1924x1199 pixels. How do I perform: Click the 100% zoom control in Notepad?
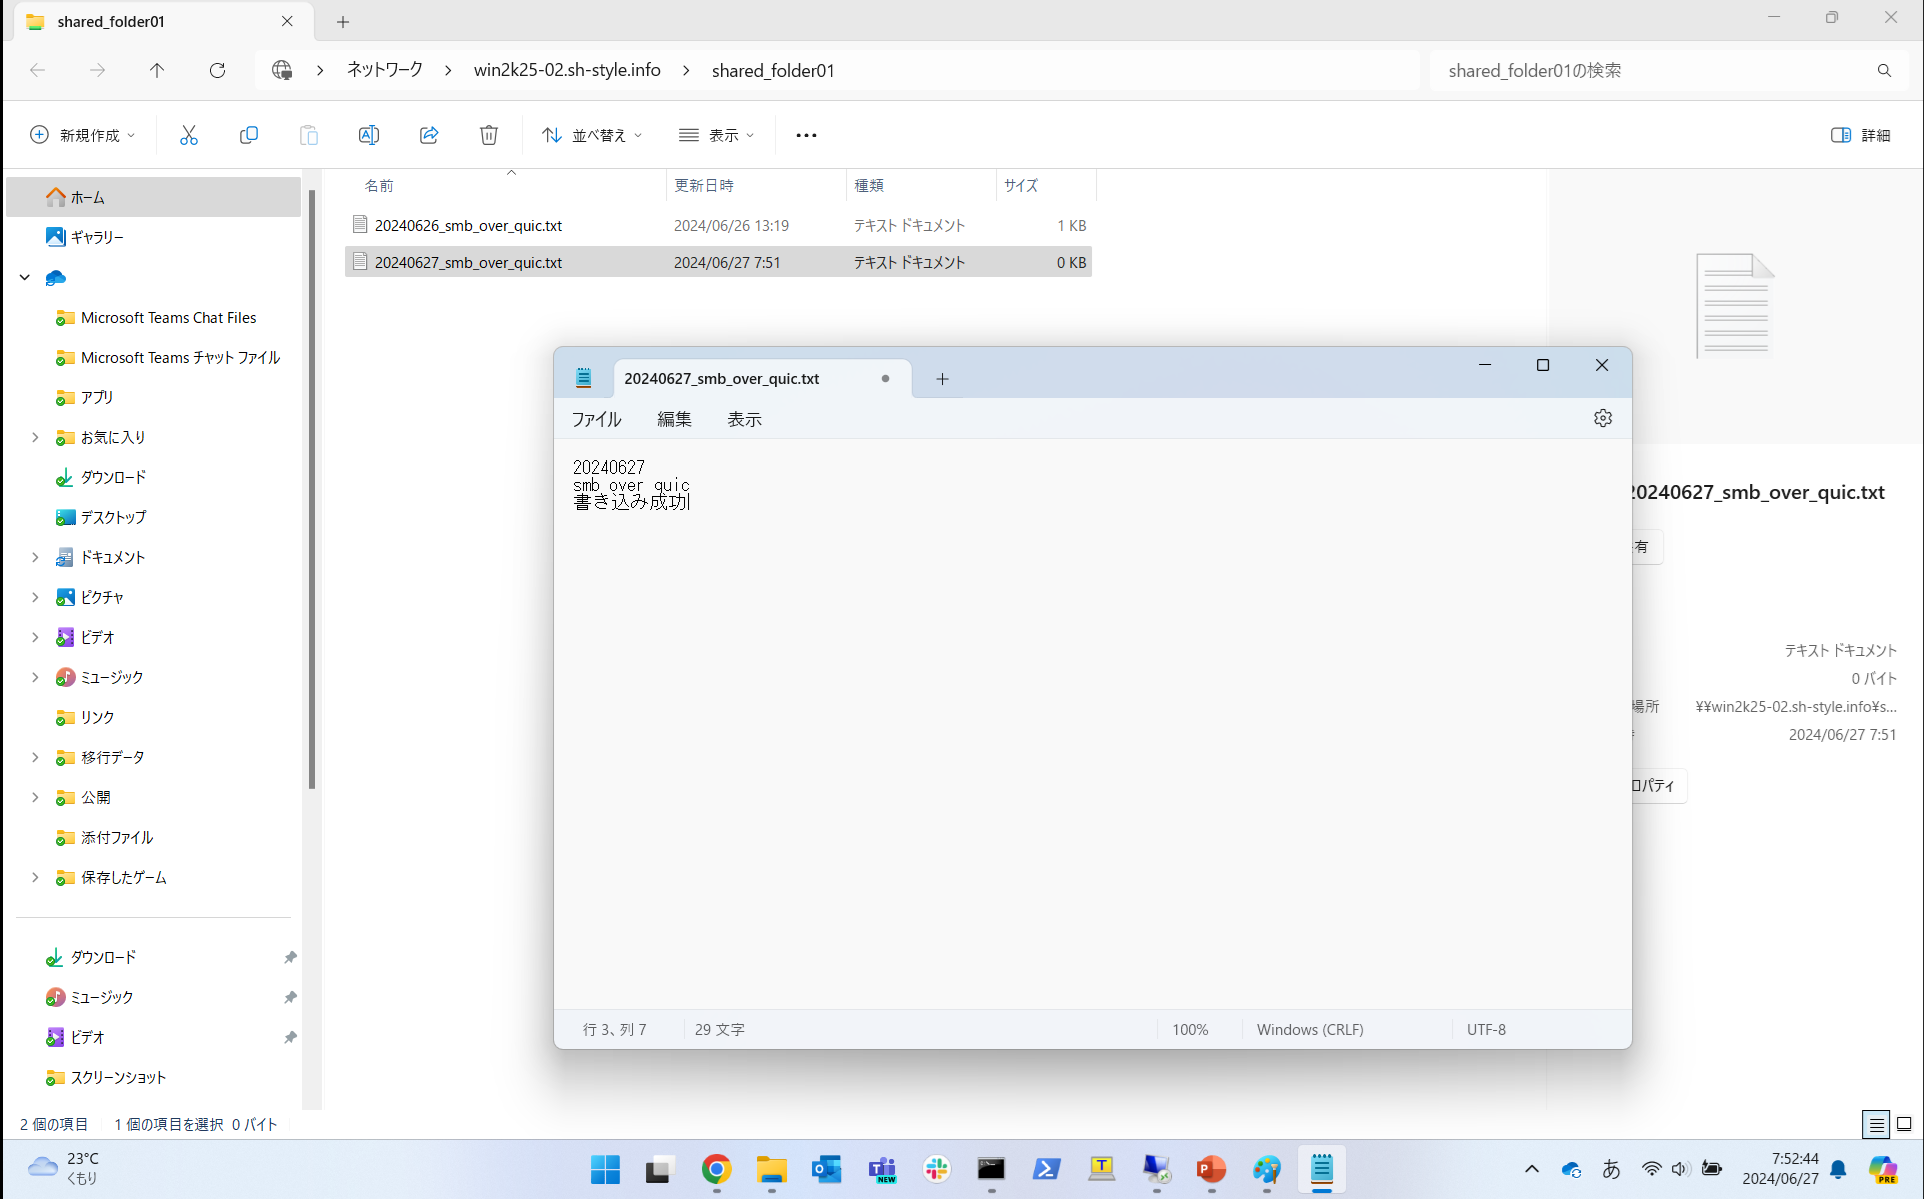tap(1189, 1029)
